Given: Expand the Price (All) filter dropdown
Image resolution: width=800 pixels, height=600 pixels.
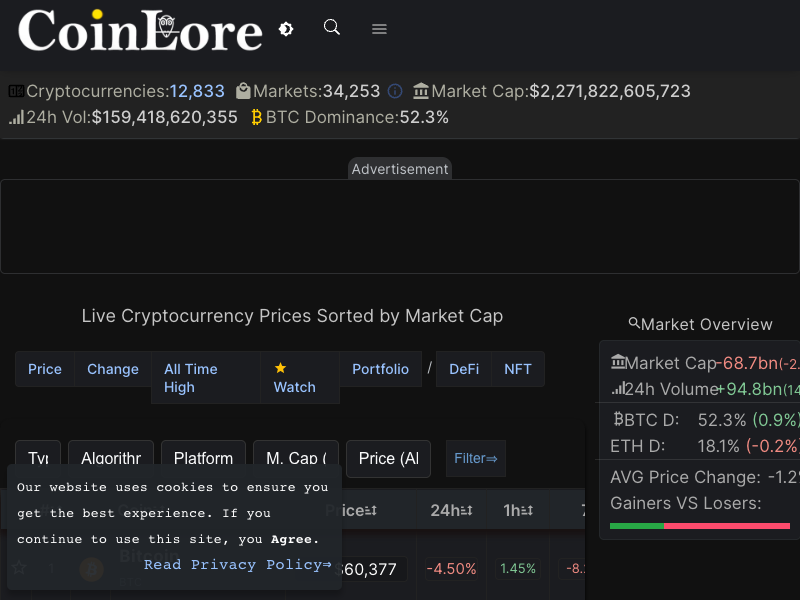Looking at the screenshot, I should (388, 458).
